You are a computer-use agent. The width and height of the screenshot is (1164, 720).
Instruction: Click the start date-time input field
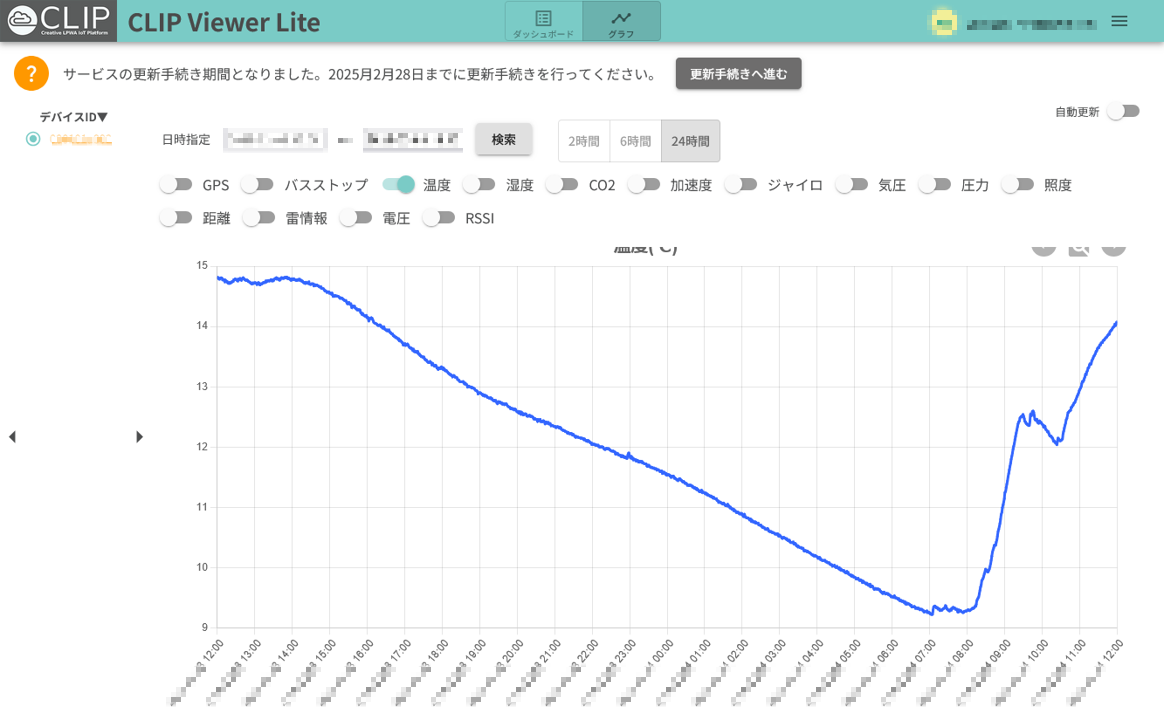[x=275, y=140]
